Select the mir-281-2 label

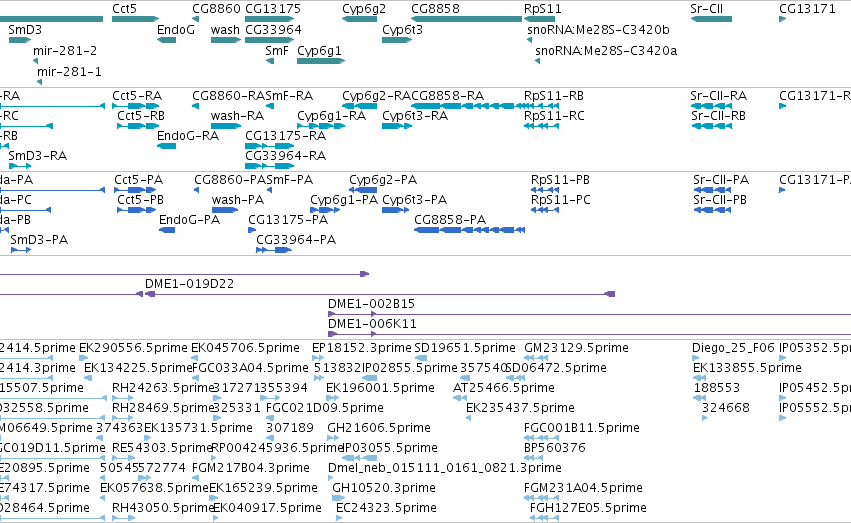coord(65,51)
